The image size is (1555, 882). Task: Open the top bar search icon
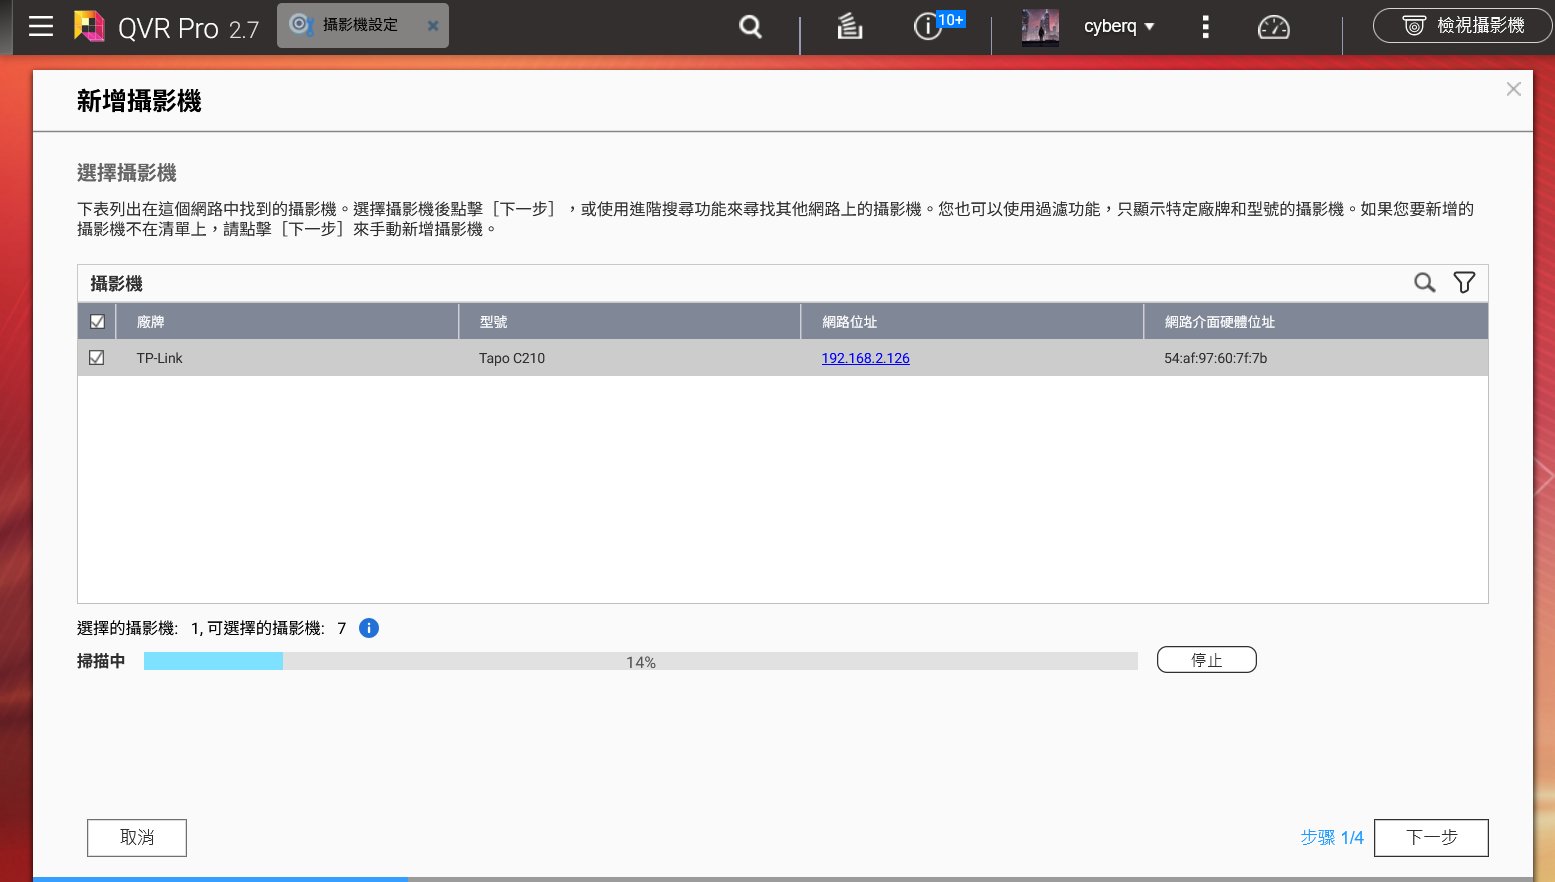(750, 27)
